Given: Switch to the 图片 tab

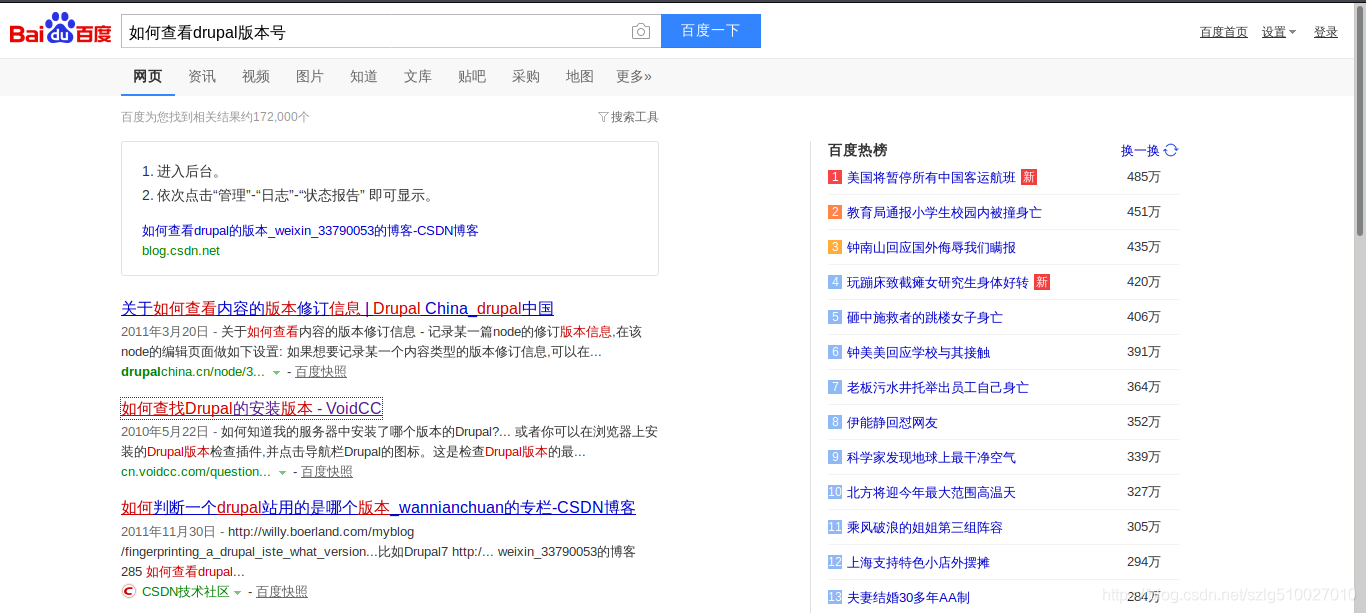Looking at the screenshot, I should click(x=310, y=76).
